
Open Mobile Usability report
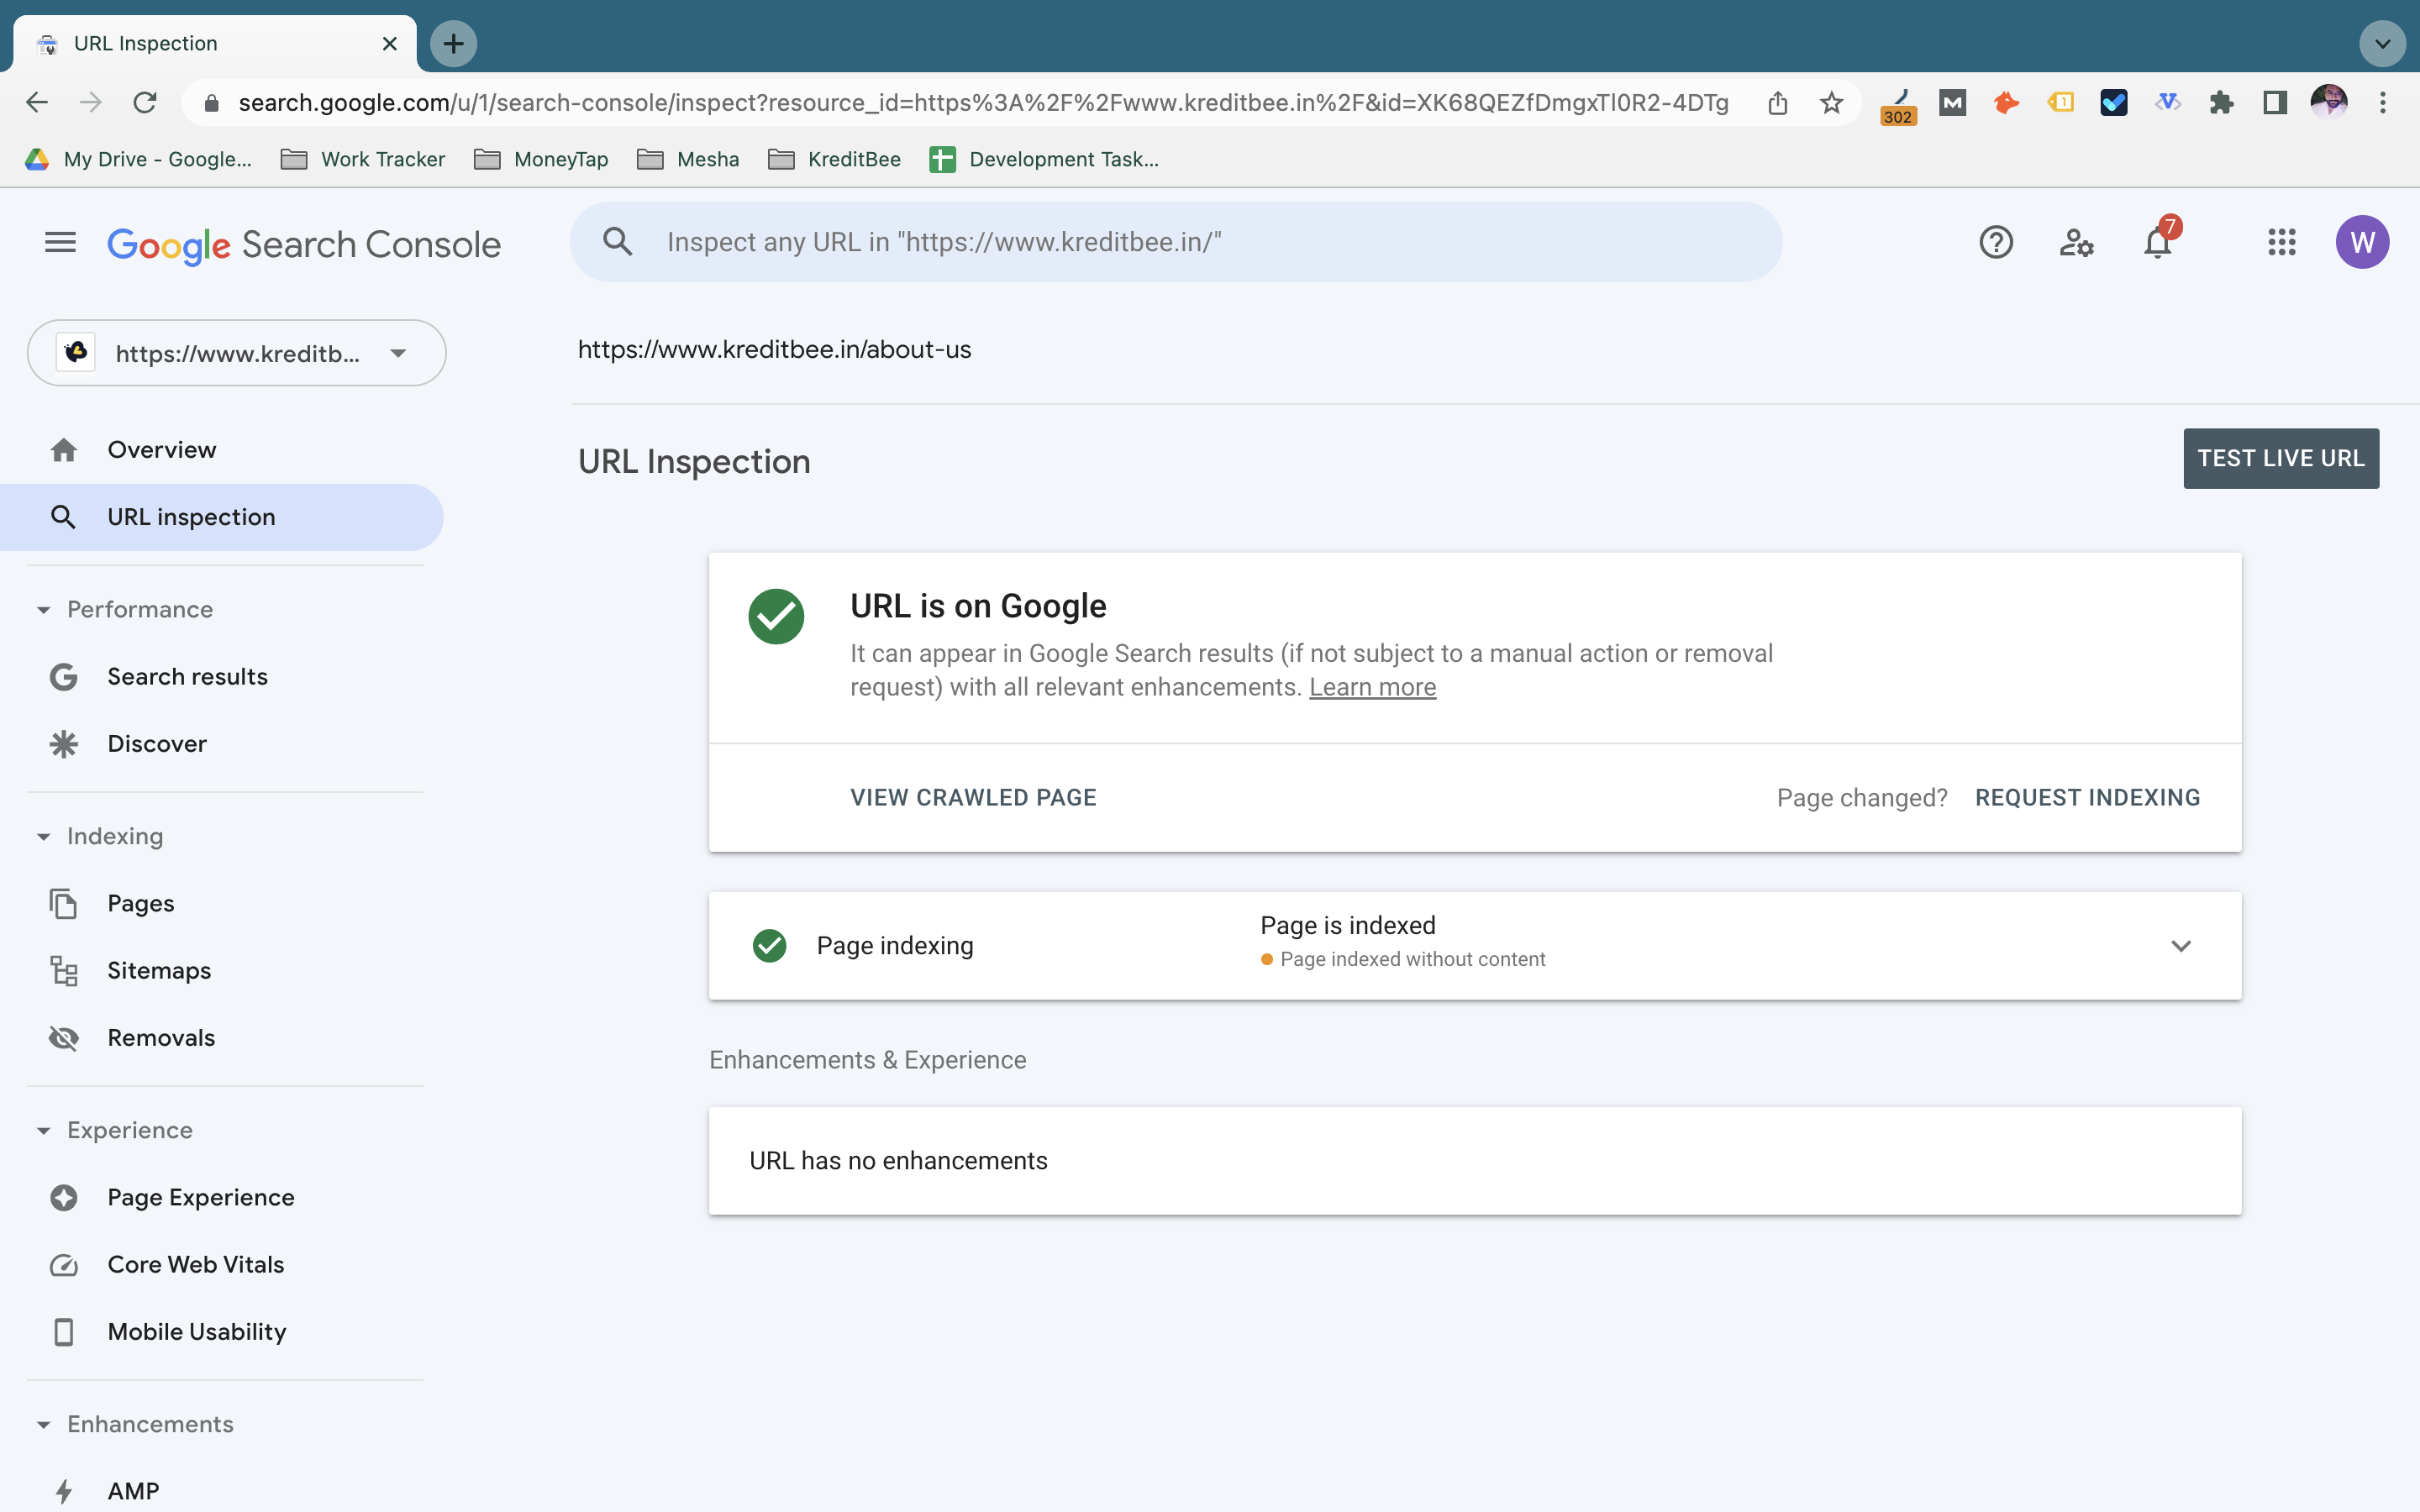point(222,1332)
